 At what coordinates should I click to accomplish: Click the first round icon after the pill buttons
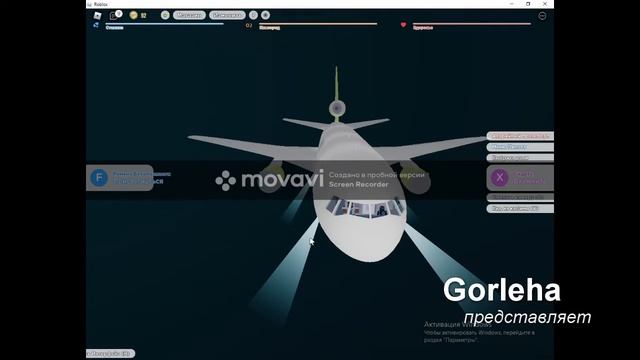pos(253,15)
